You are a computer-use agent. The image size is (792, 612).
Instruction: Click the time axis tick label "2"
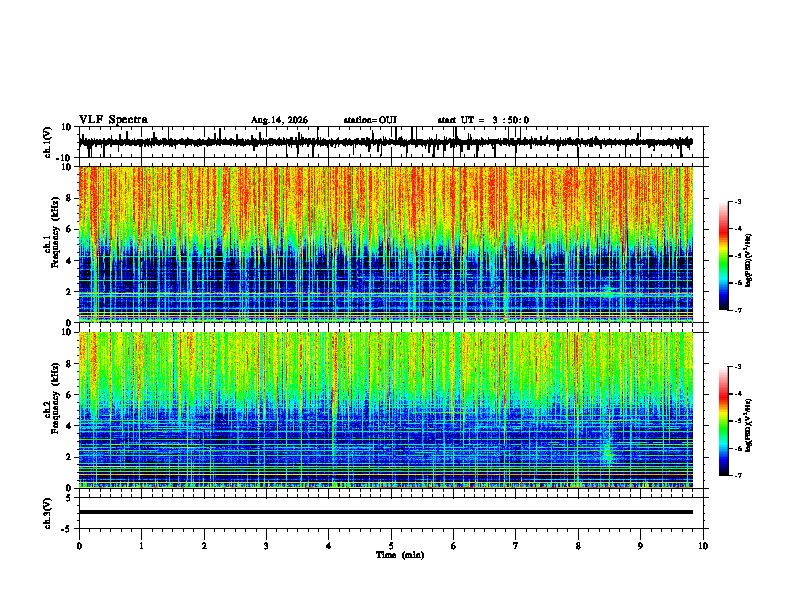[x=204, y=546]
